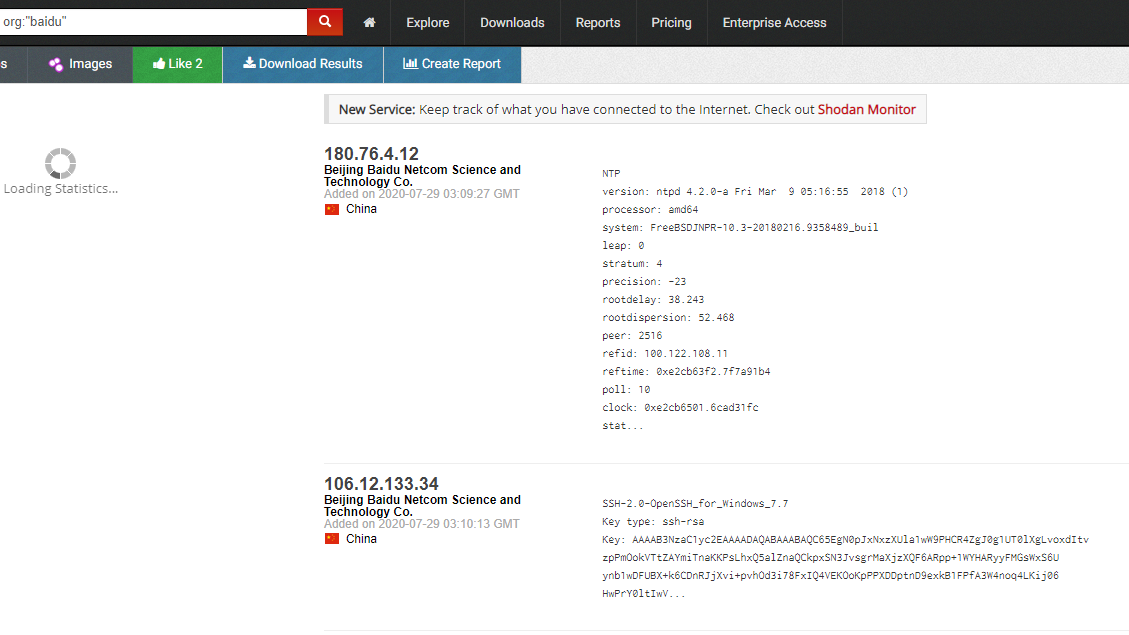Click the 'refid: 100.122.108.11' line
The image size is (1129, 635).
[665, 353]
